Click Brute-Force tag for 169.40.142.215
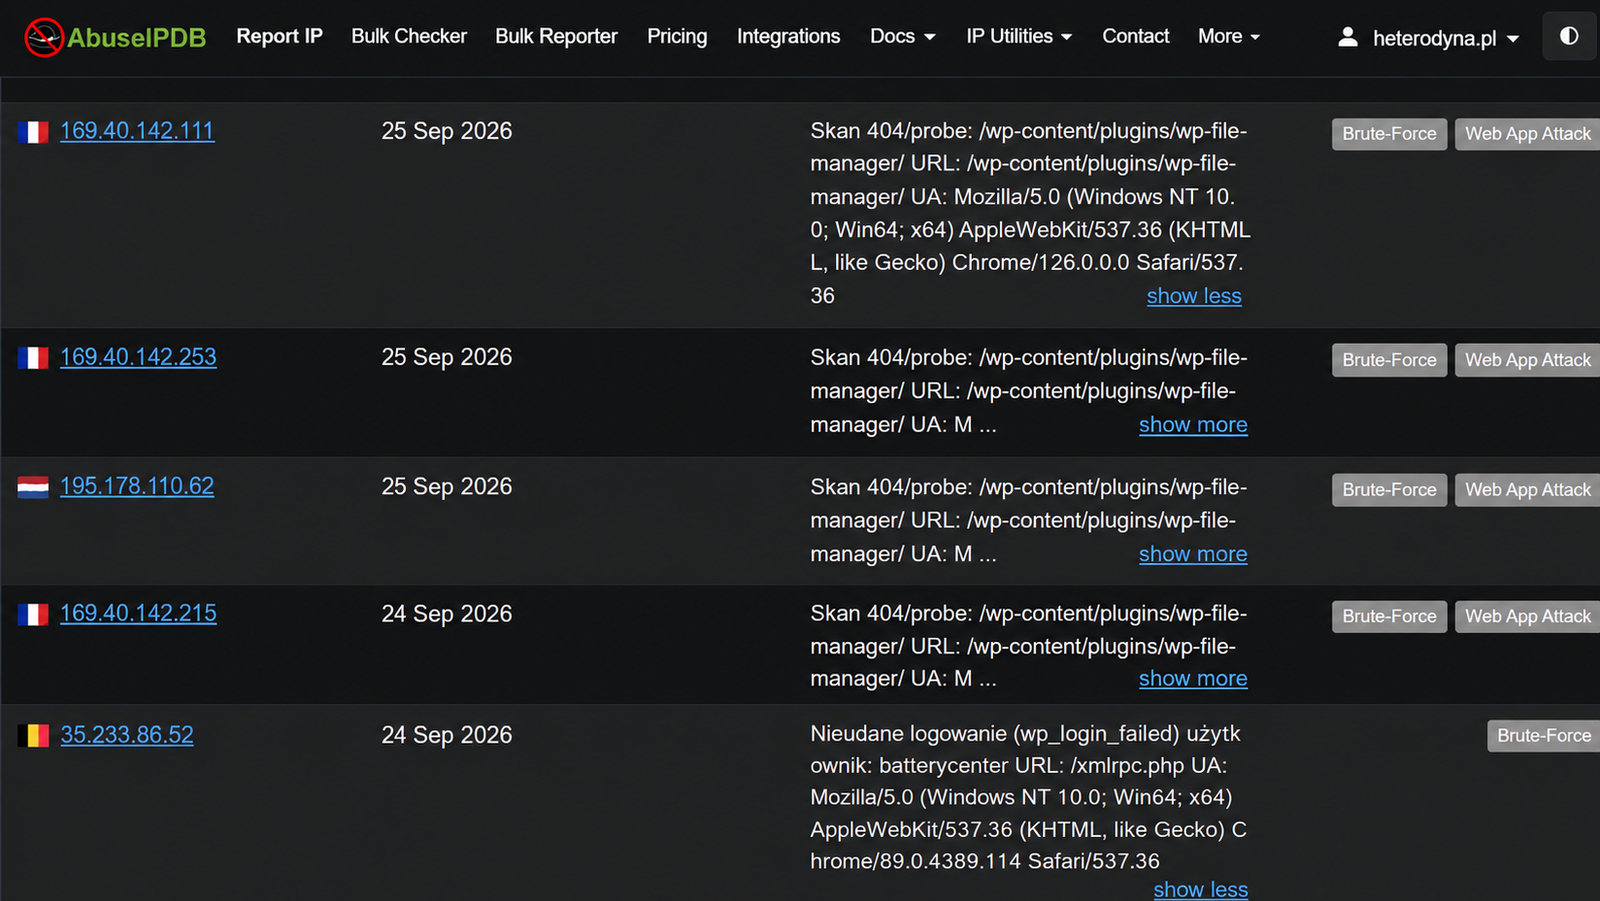Image resolution: width=1600 pixels, height=901 pixels. coord(1389,617)
